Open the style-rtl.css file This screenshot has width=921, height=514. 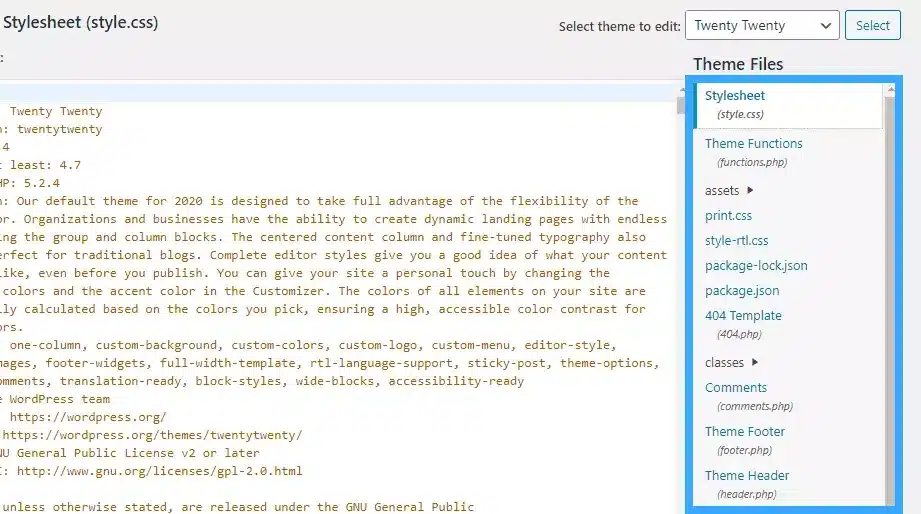(x=736, y=241)
